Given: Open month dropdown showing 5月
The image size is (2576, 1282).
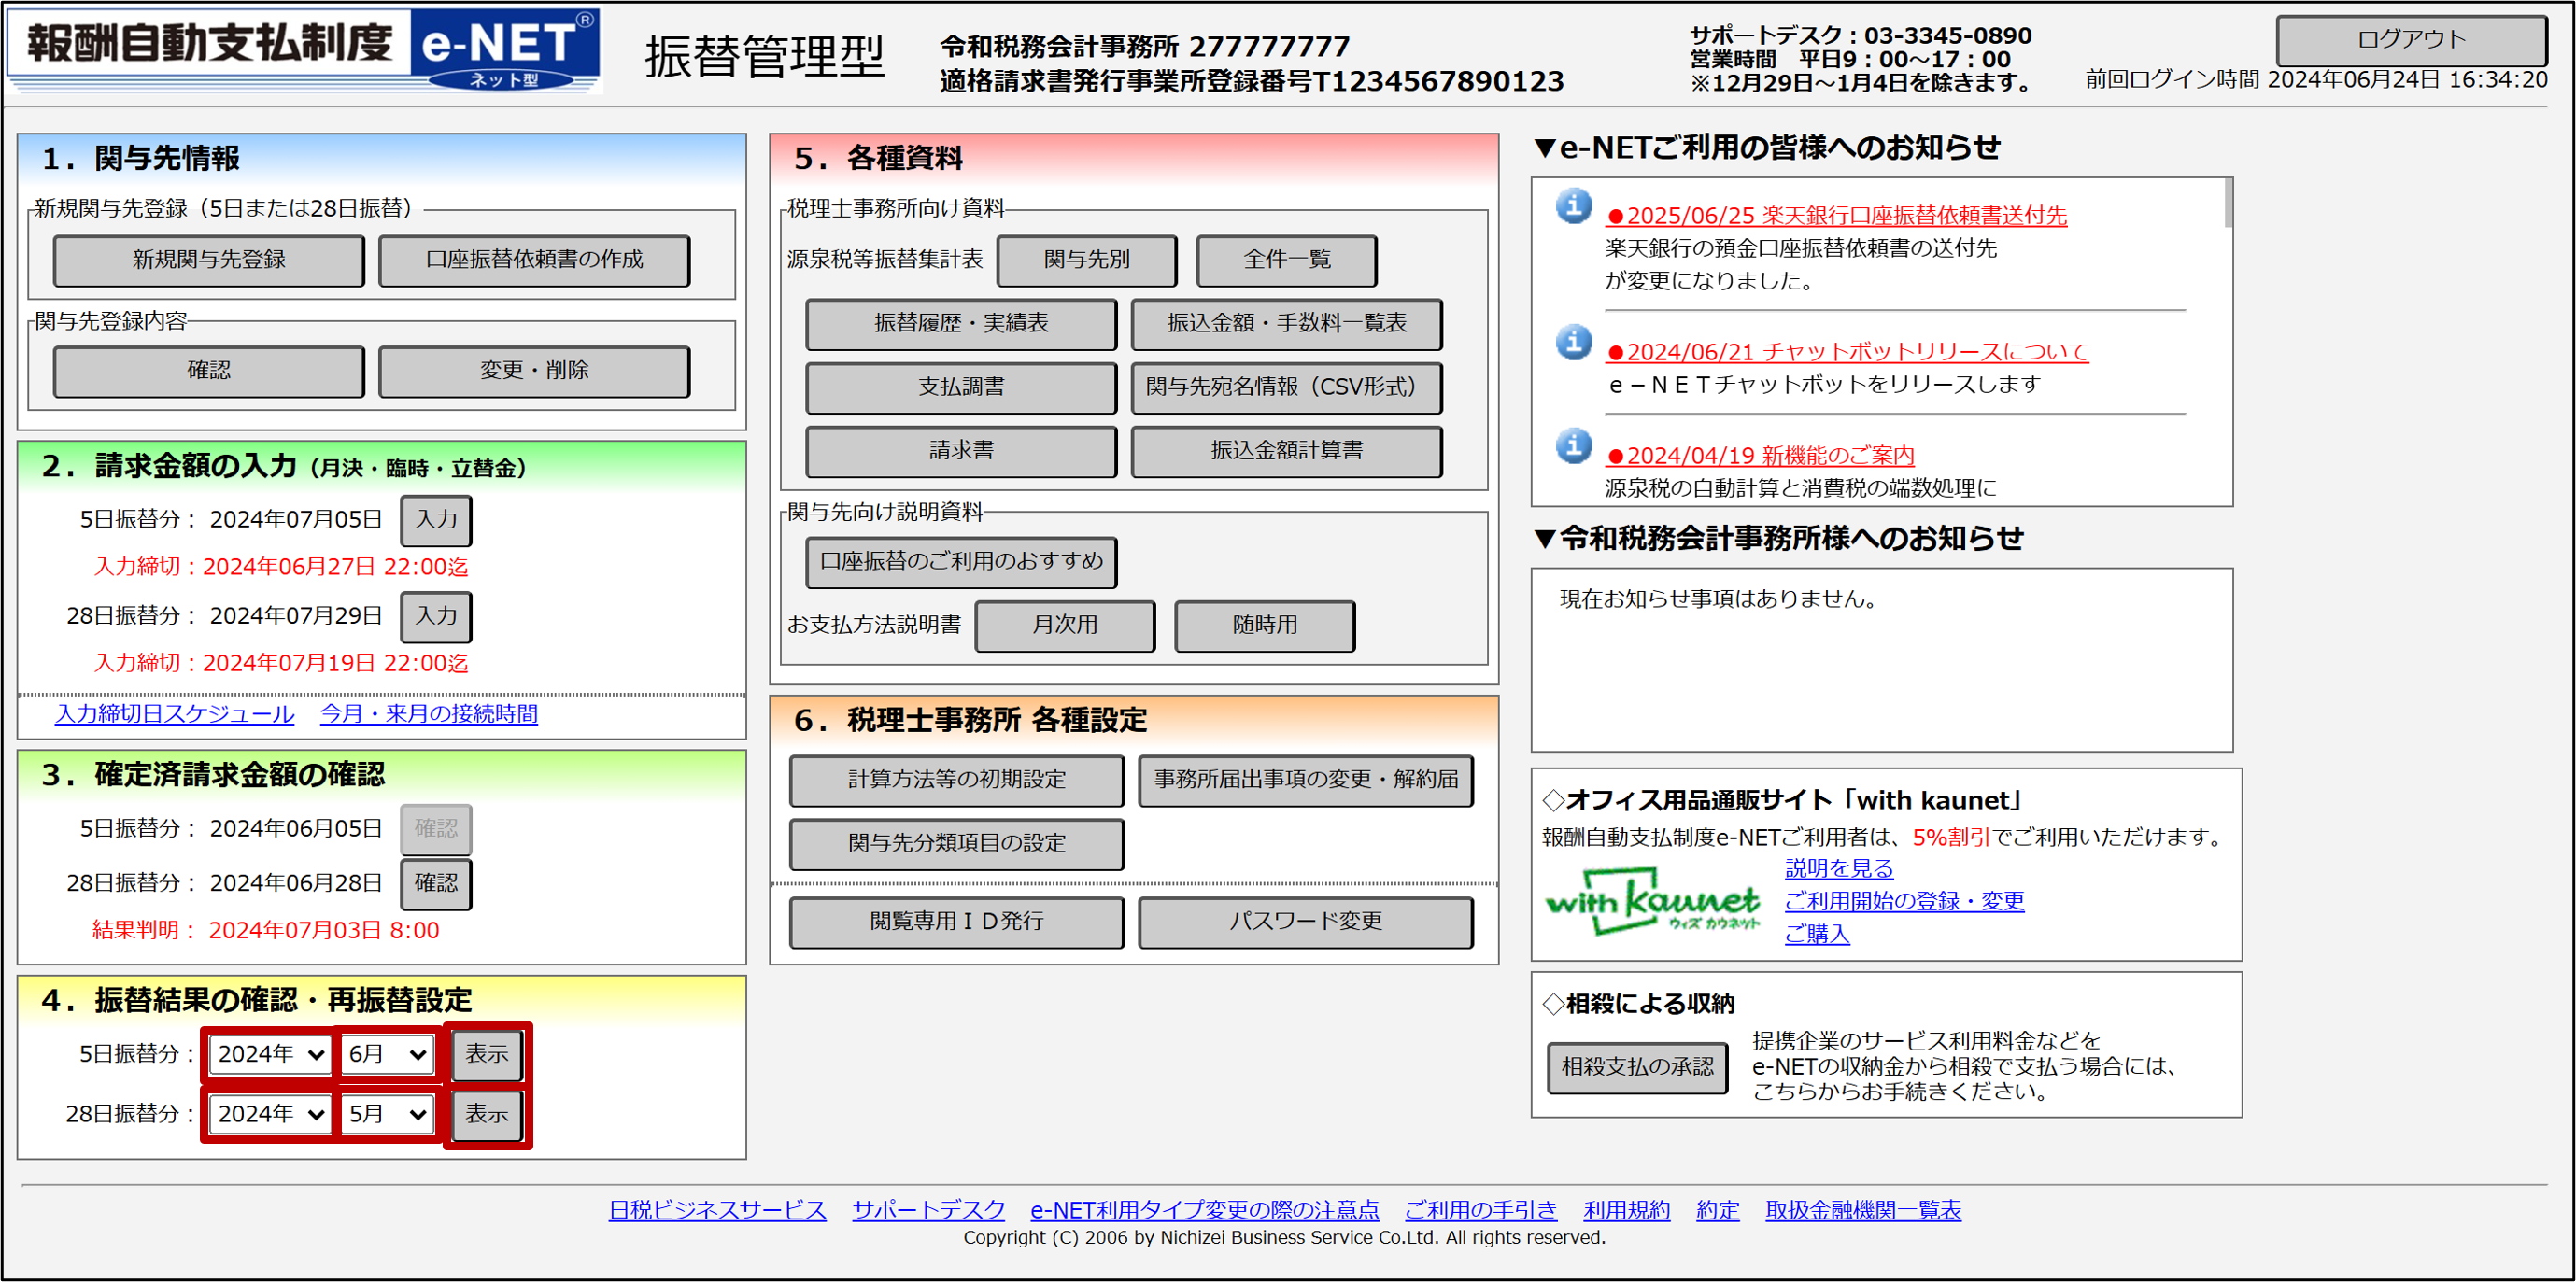Looking at the screenshot, I should 388,1114.
